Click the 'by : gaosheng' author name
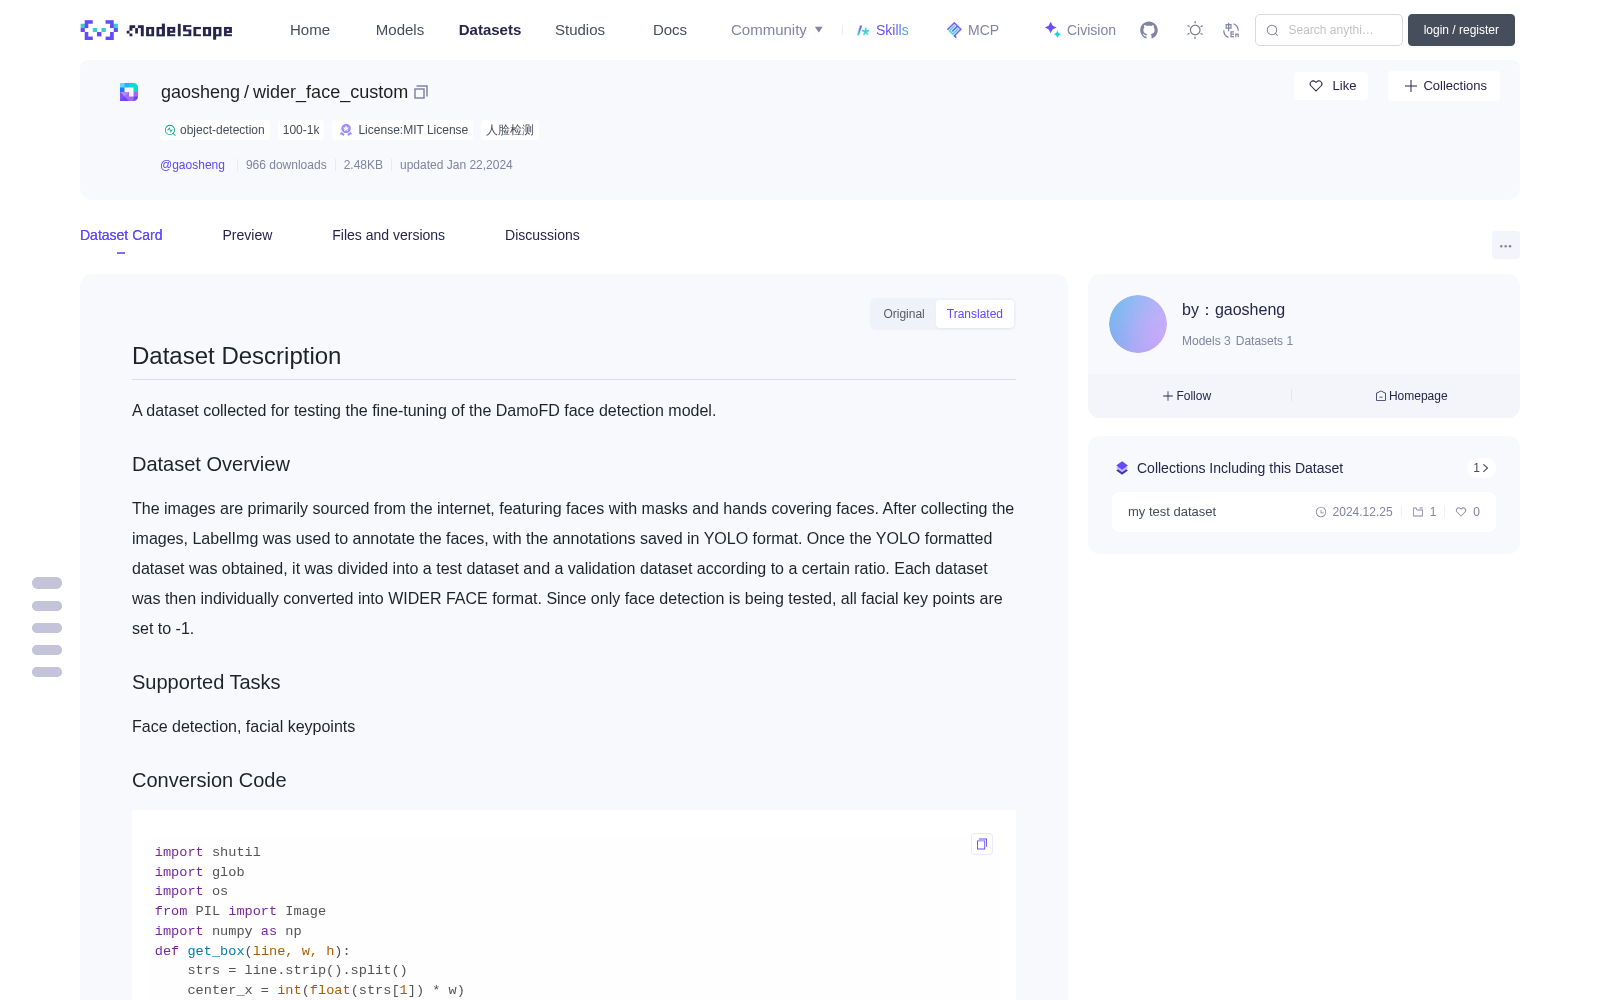The height and width of the screenshot is (1000, 1600). click(x=1233, y=310)
